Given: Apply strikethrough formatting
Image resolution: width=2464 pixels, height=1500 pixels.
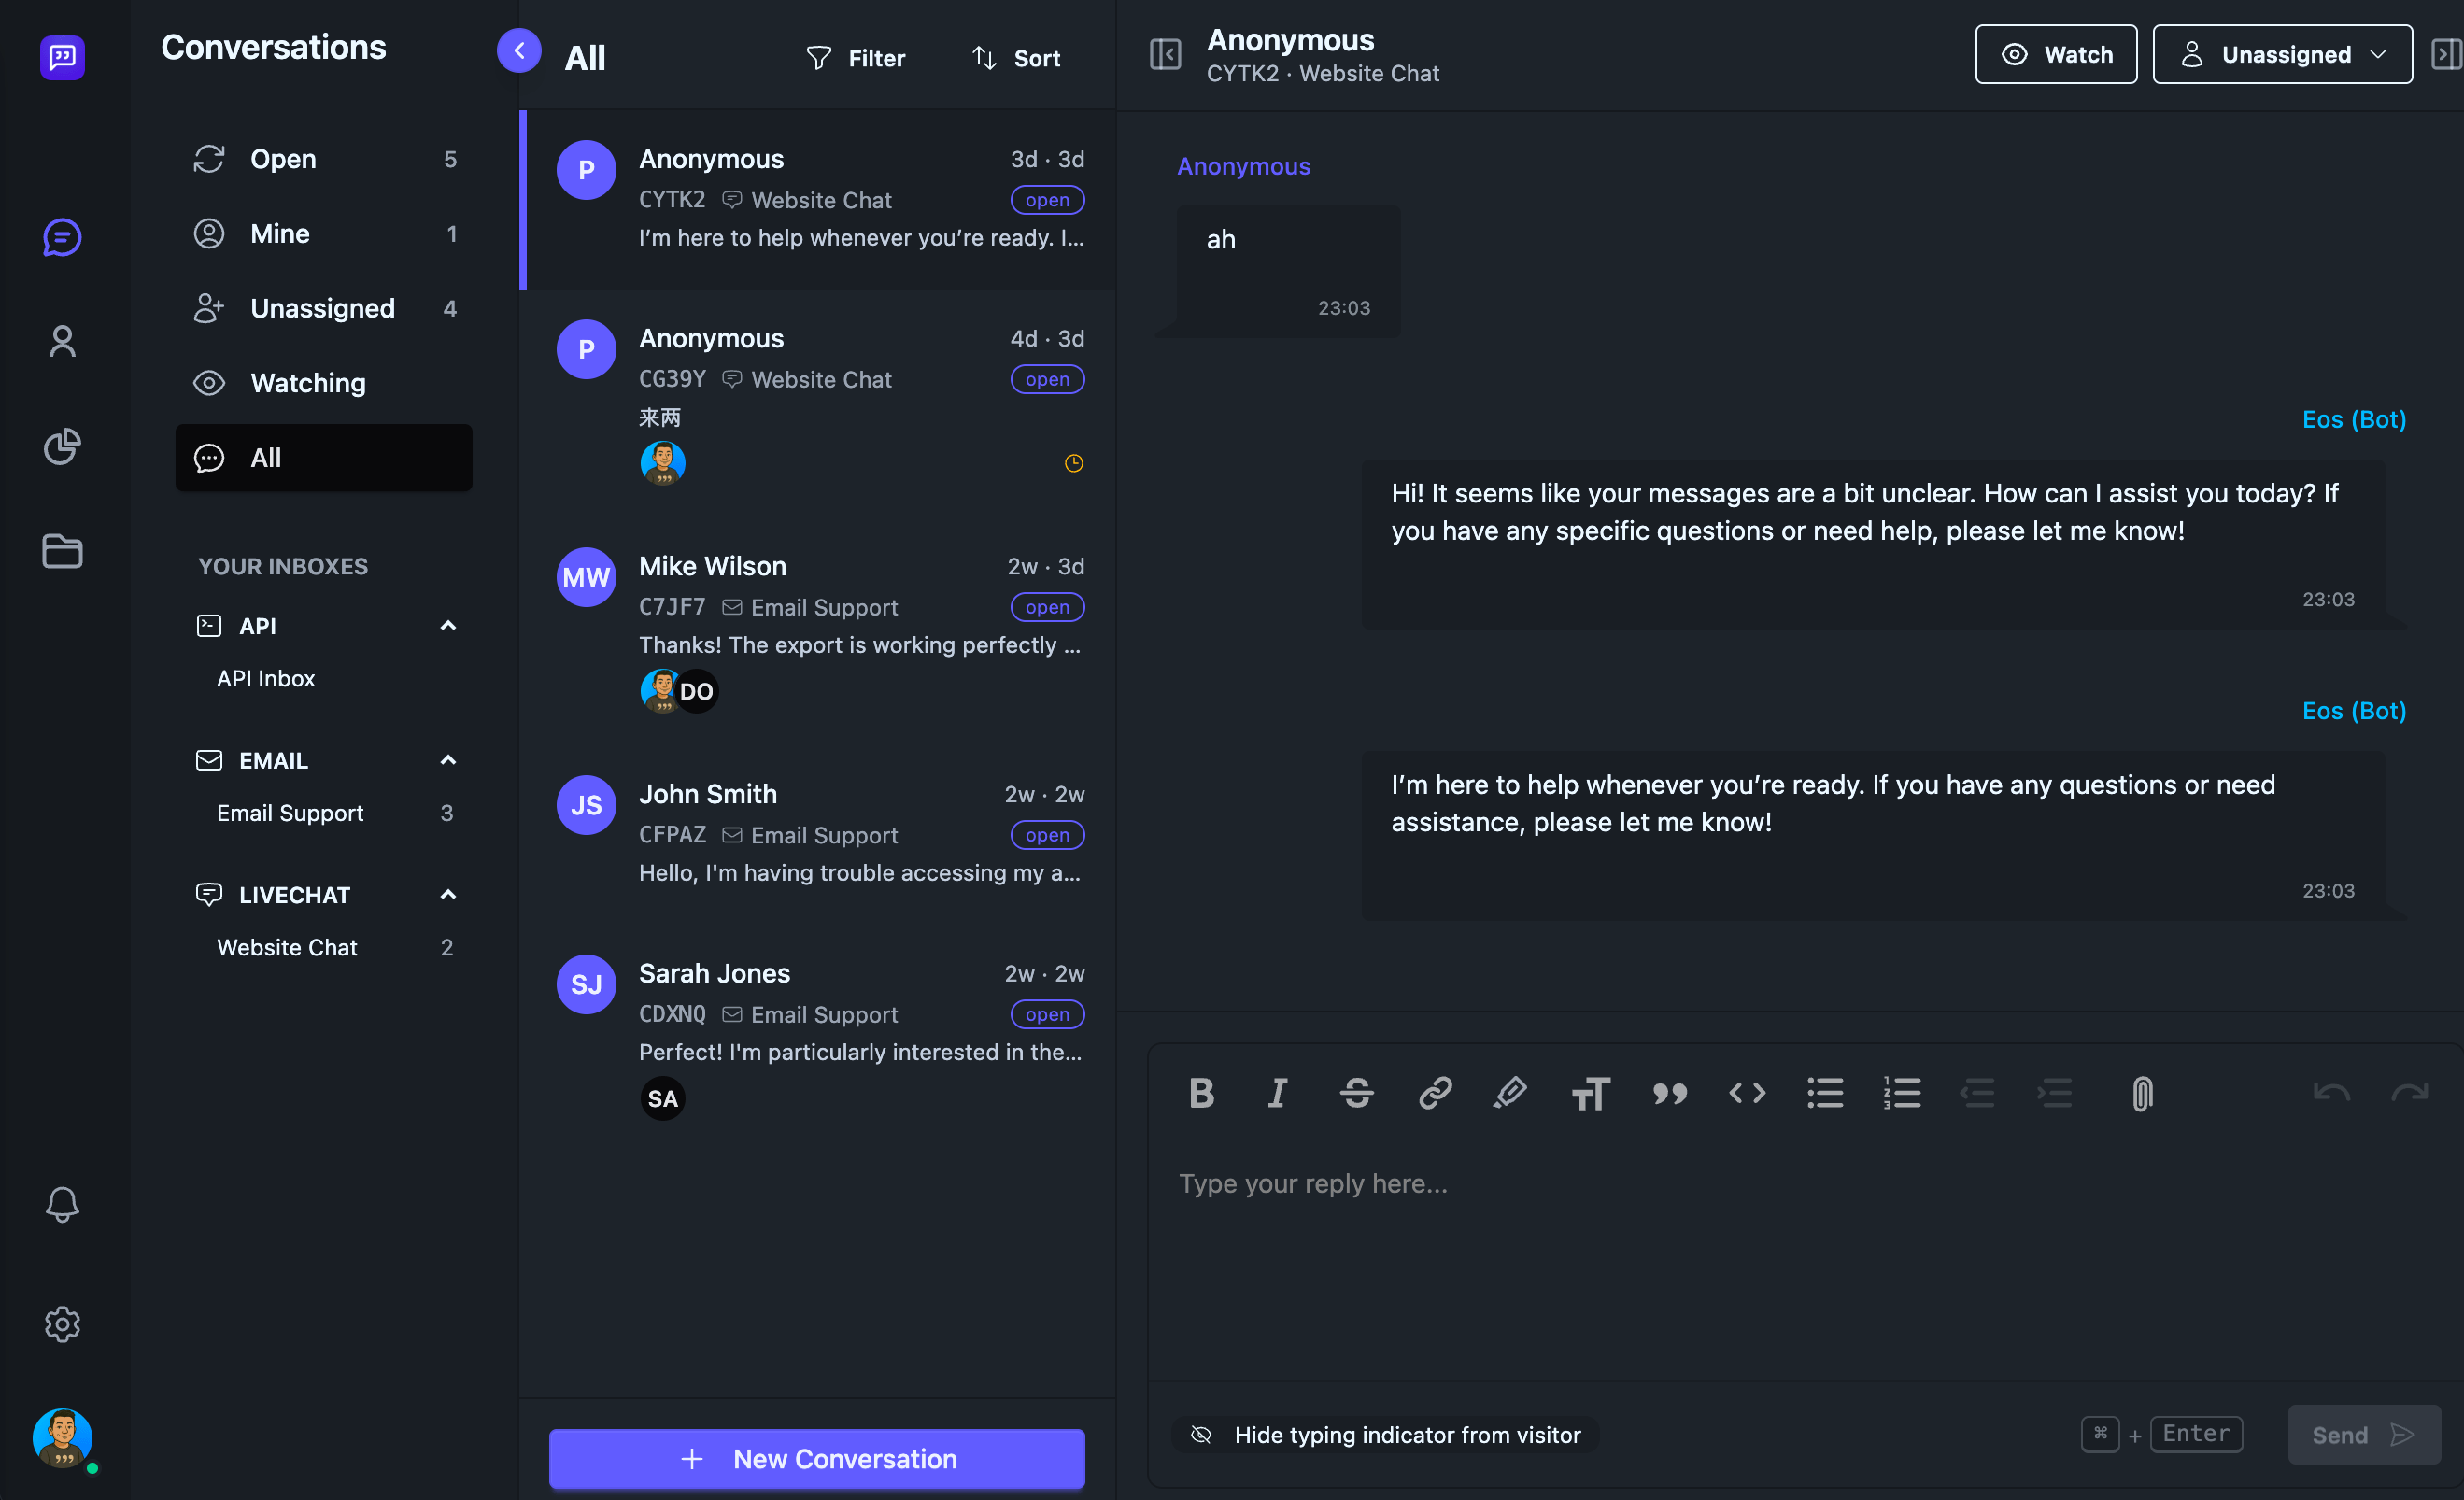Looking at the screenshot, I should pyautogui.click(x=1356, y=1093).
